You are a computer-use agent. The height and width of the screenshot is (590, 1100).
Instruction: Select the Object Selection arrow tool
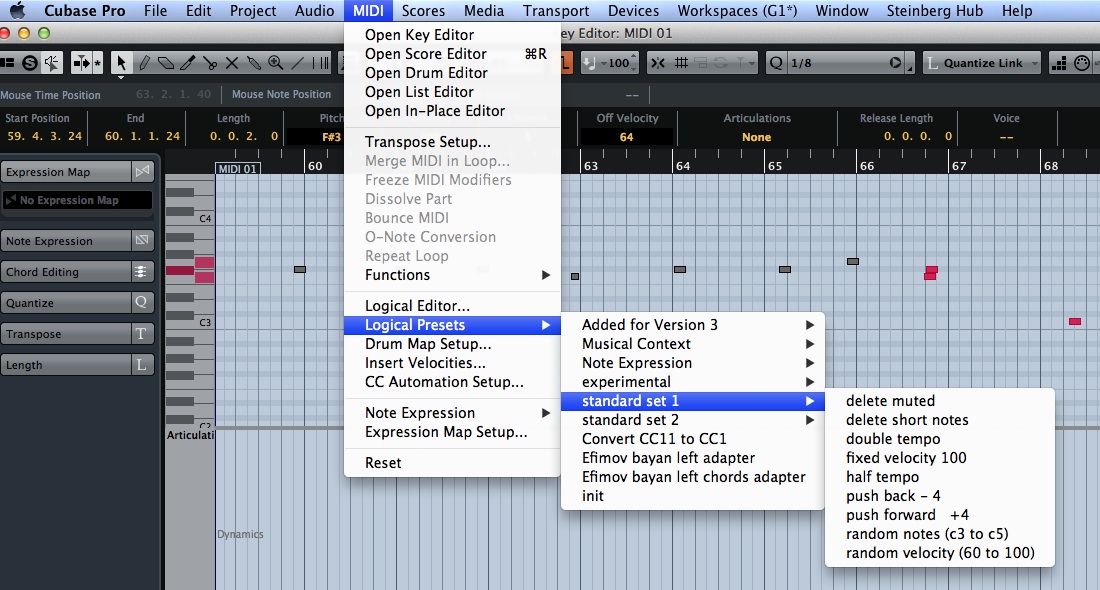pyautogui.click(x=121, y=63)
